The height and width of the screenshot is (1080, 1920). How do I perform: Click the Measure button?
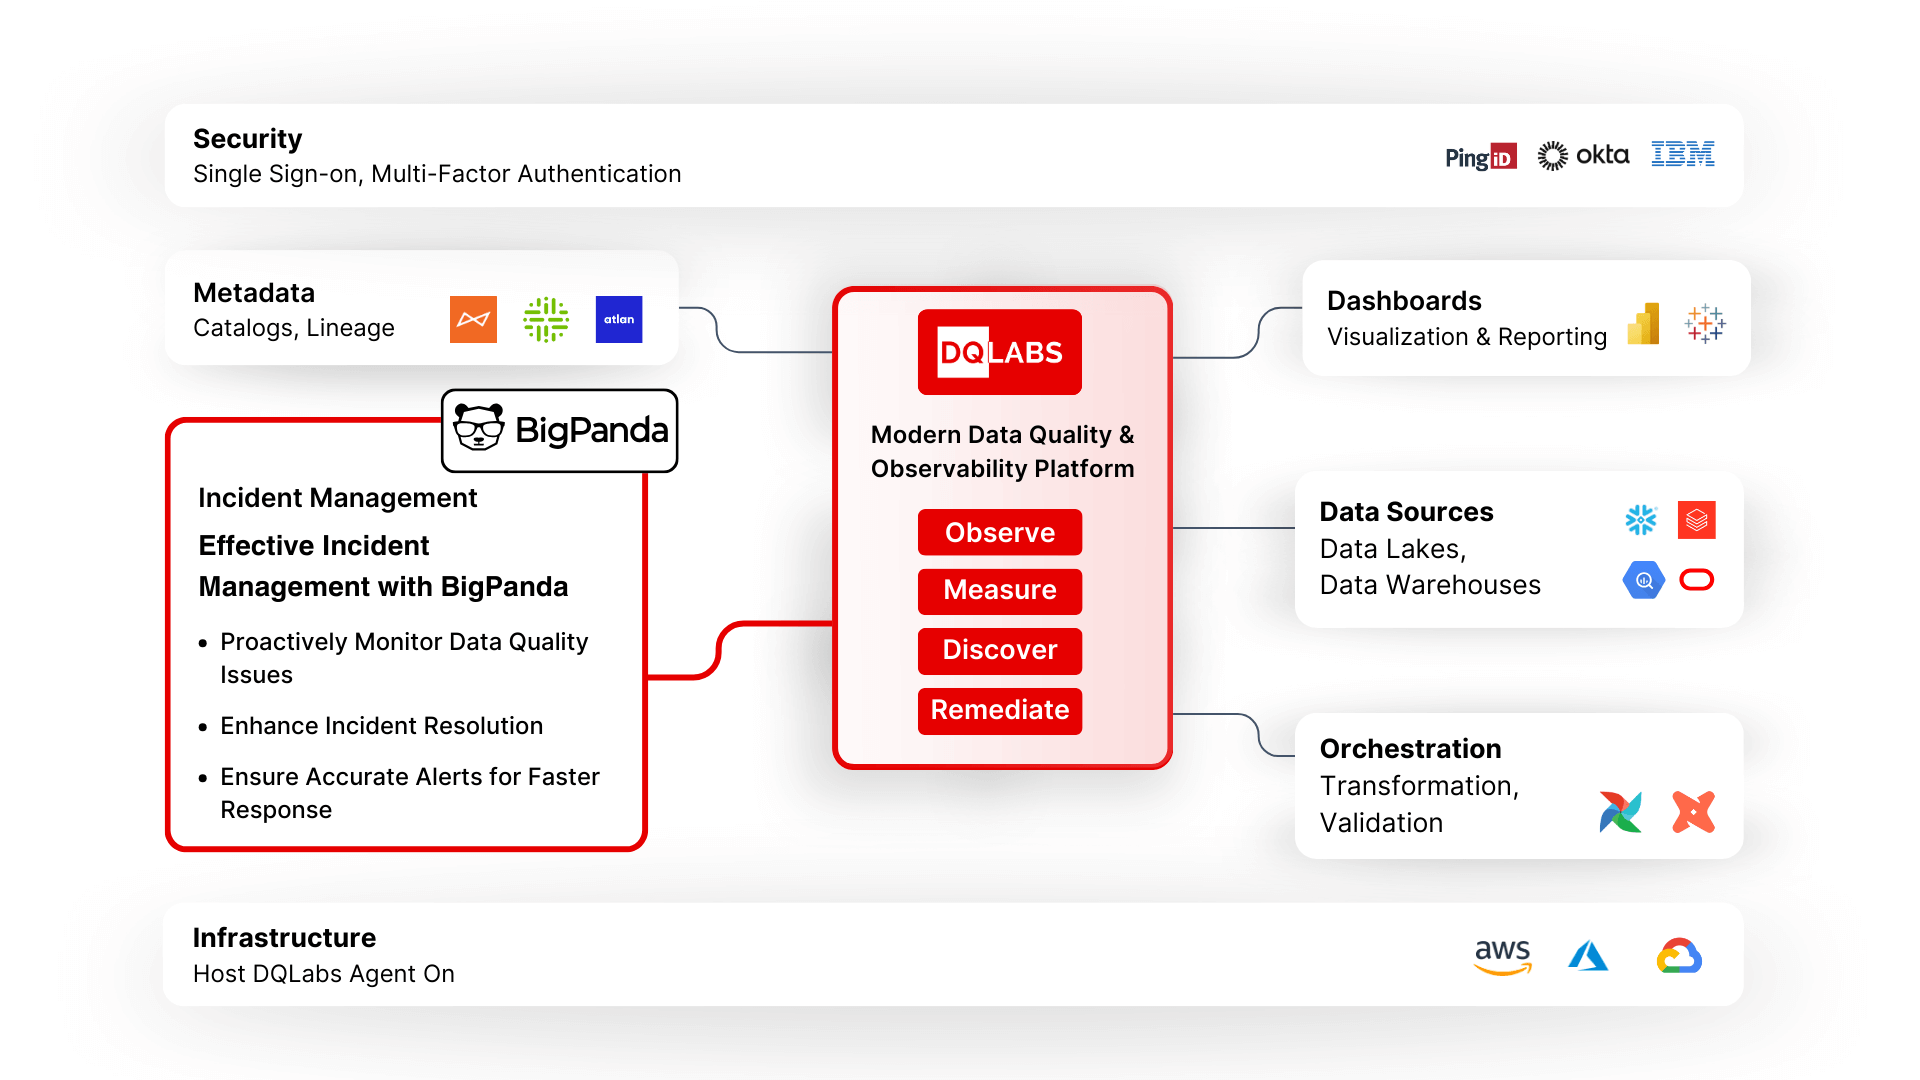pyautogui.click(x=1000, y=590)
